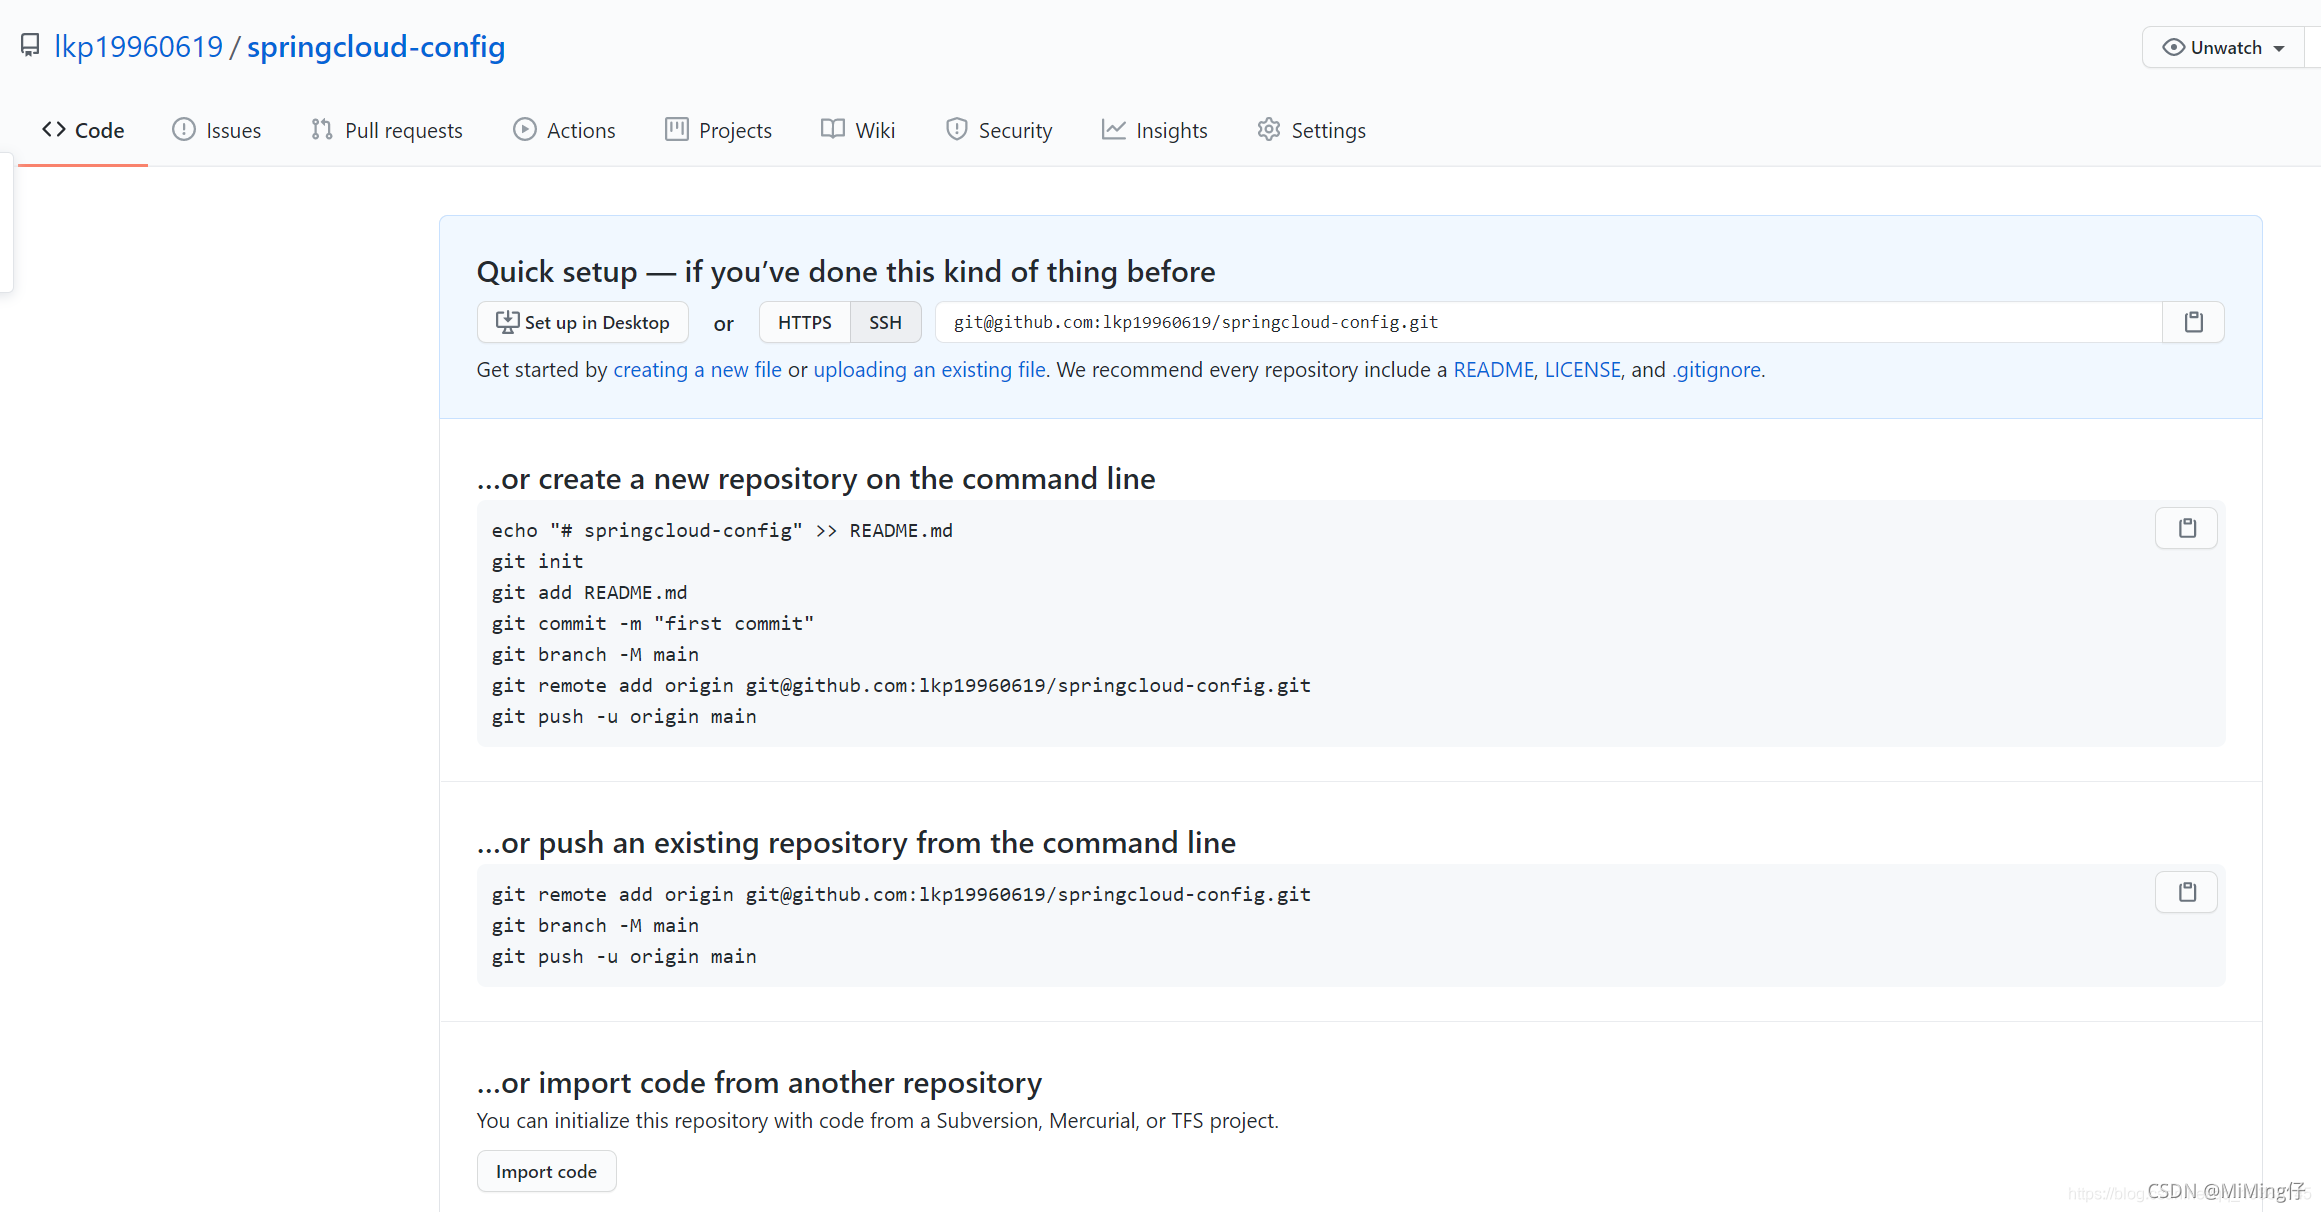Screen dimensions: 2321x1212
Task: Switch to the Security tab
Action: pos(999,130)
